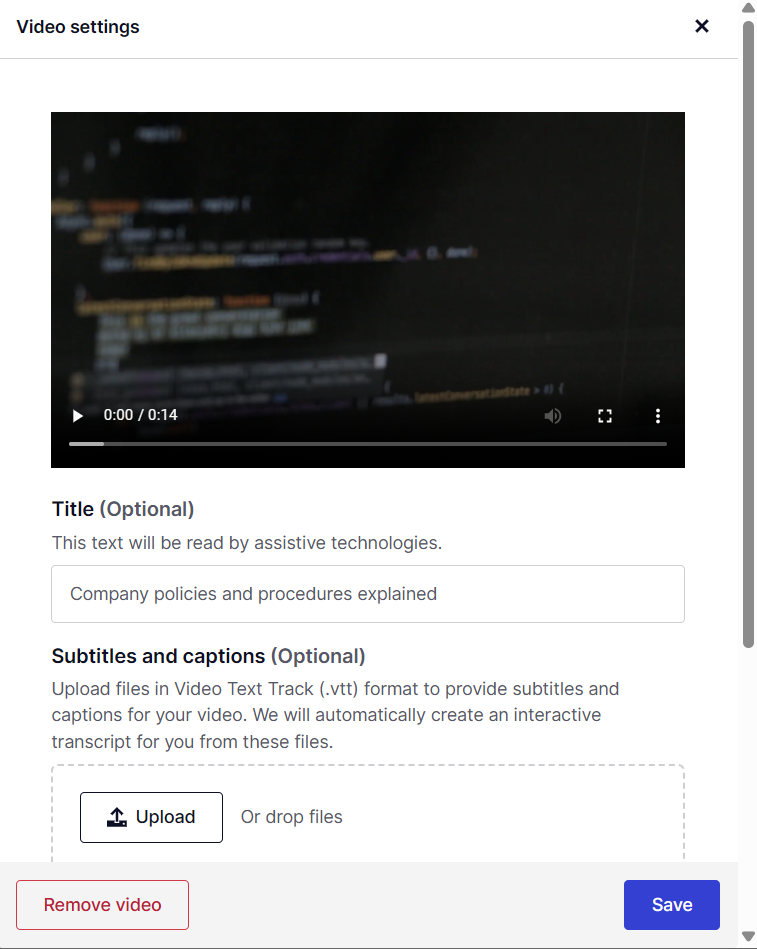Close the Video settings dialog

pyautogui.click(x=702, y=26)
